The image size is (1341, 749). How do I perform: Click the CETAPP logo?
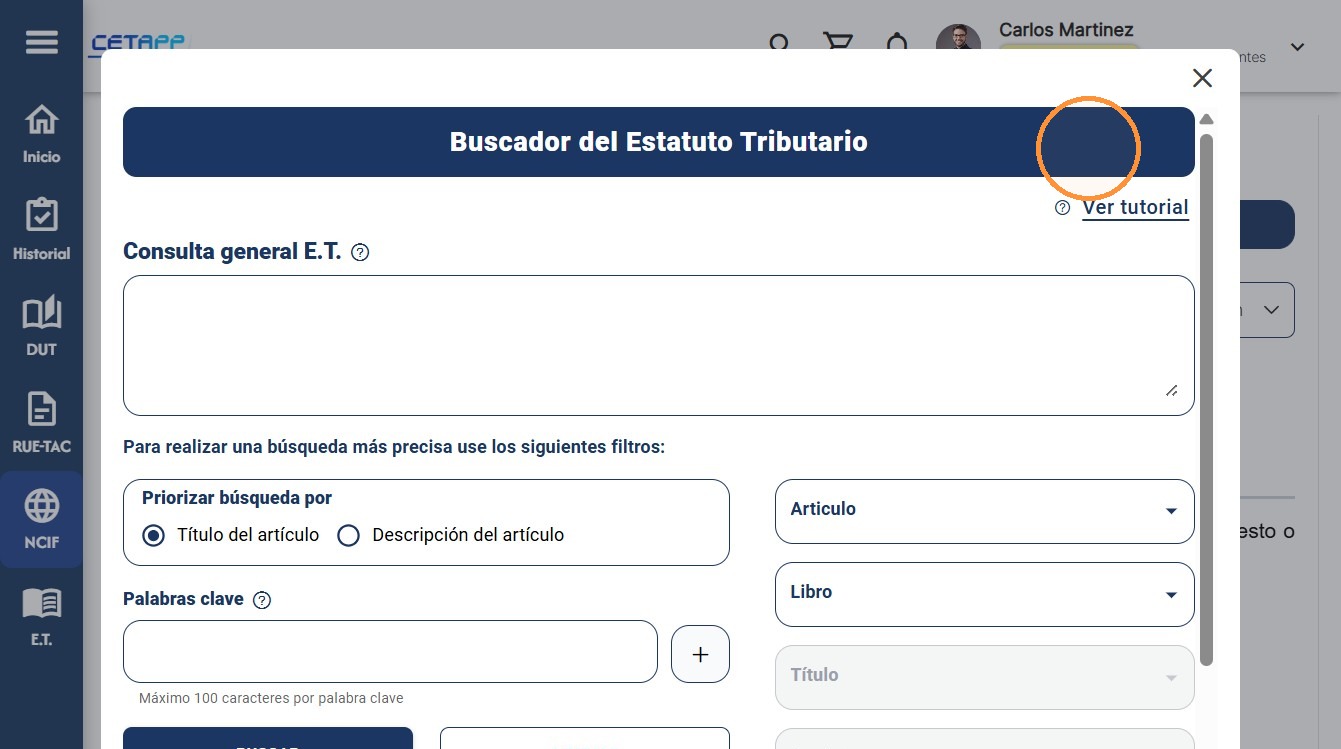(x=139, y=43)
